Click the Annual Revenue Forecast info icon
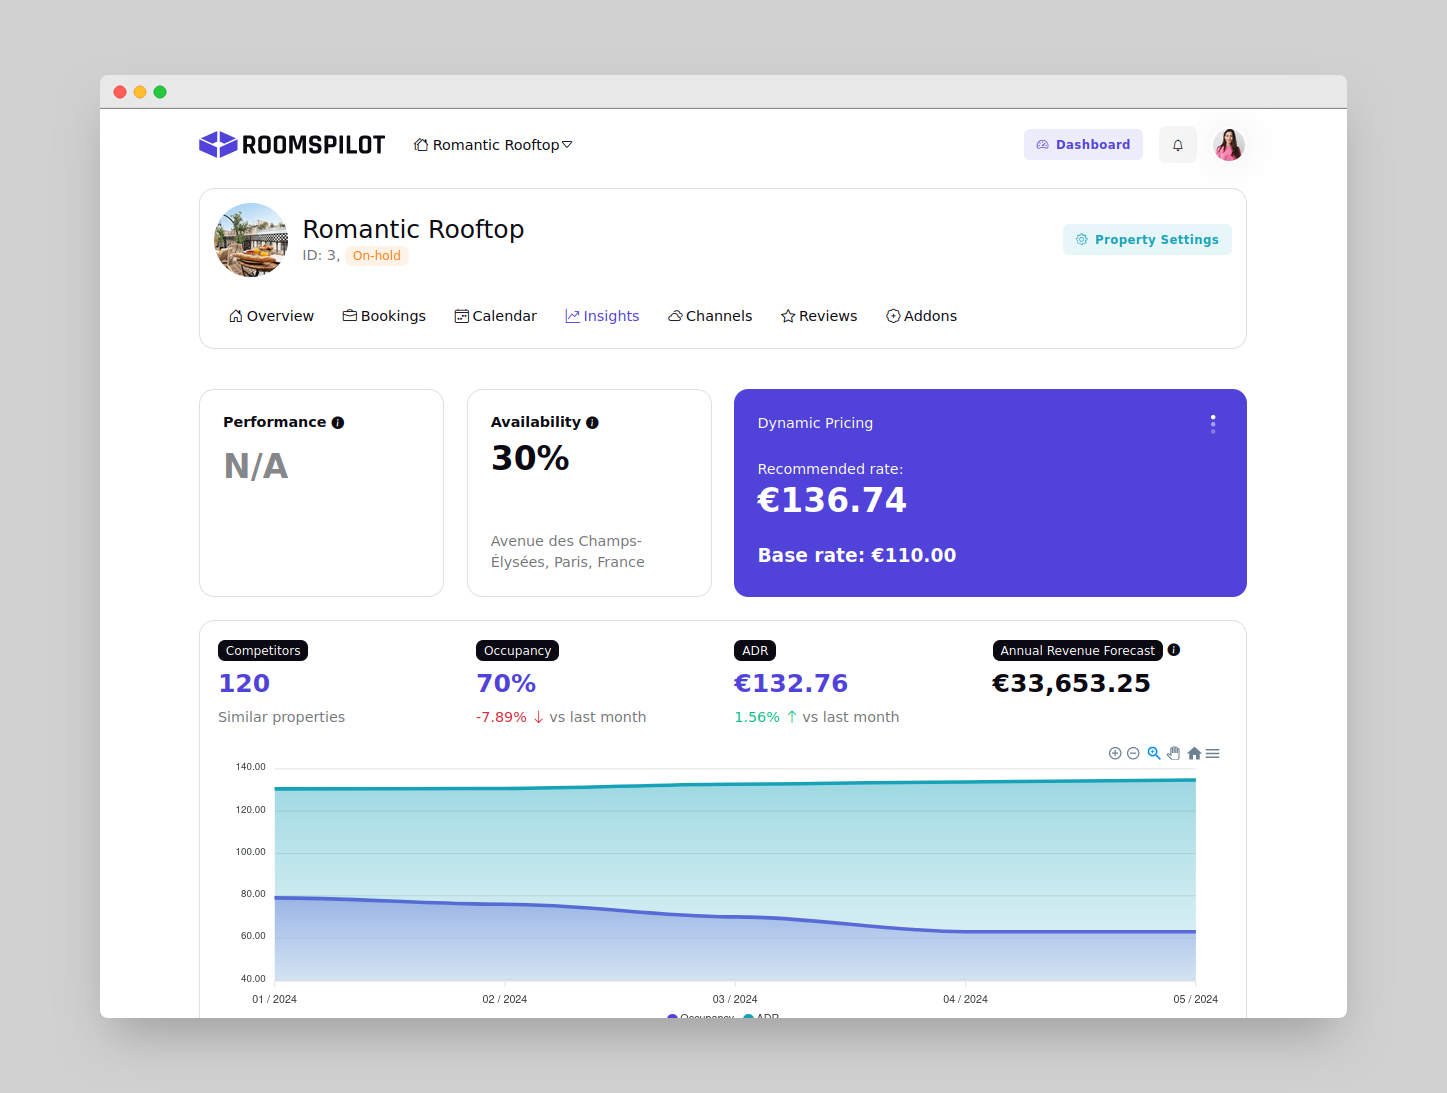This screenshot has width=1447, height=1093. coord(1174,650)
